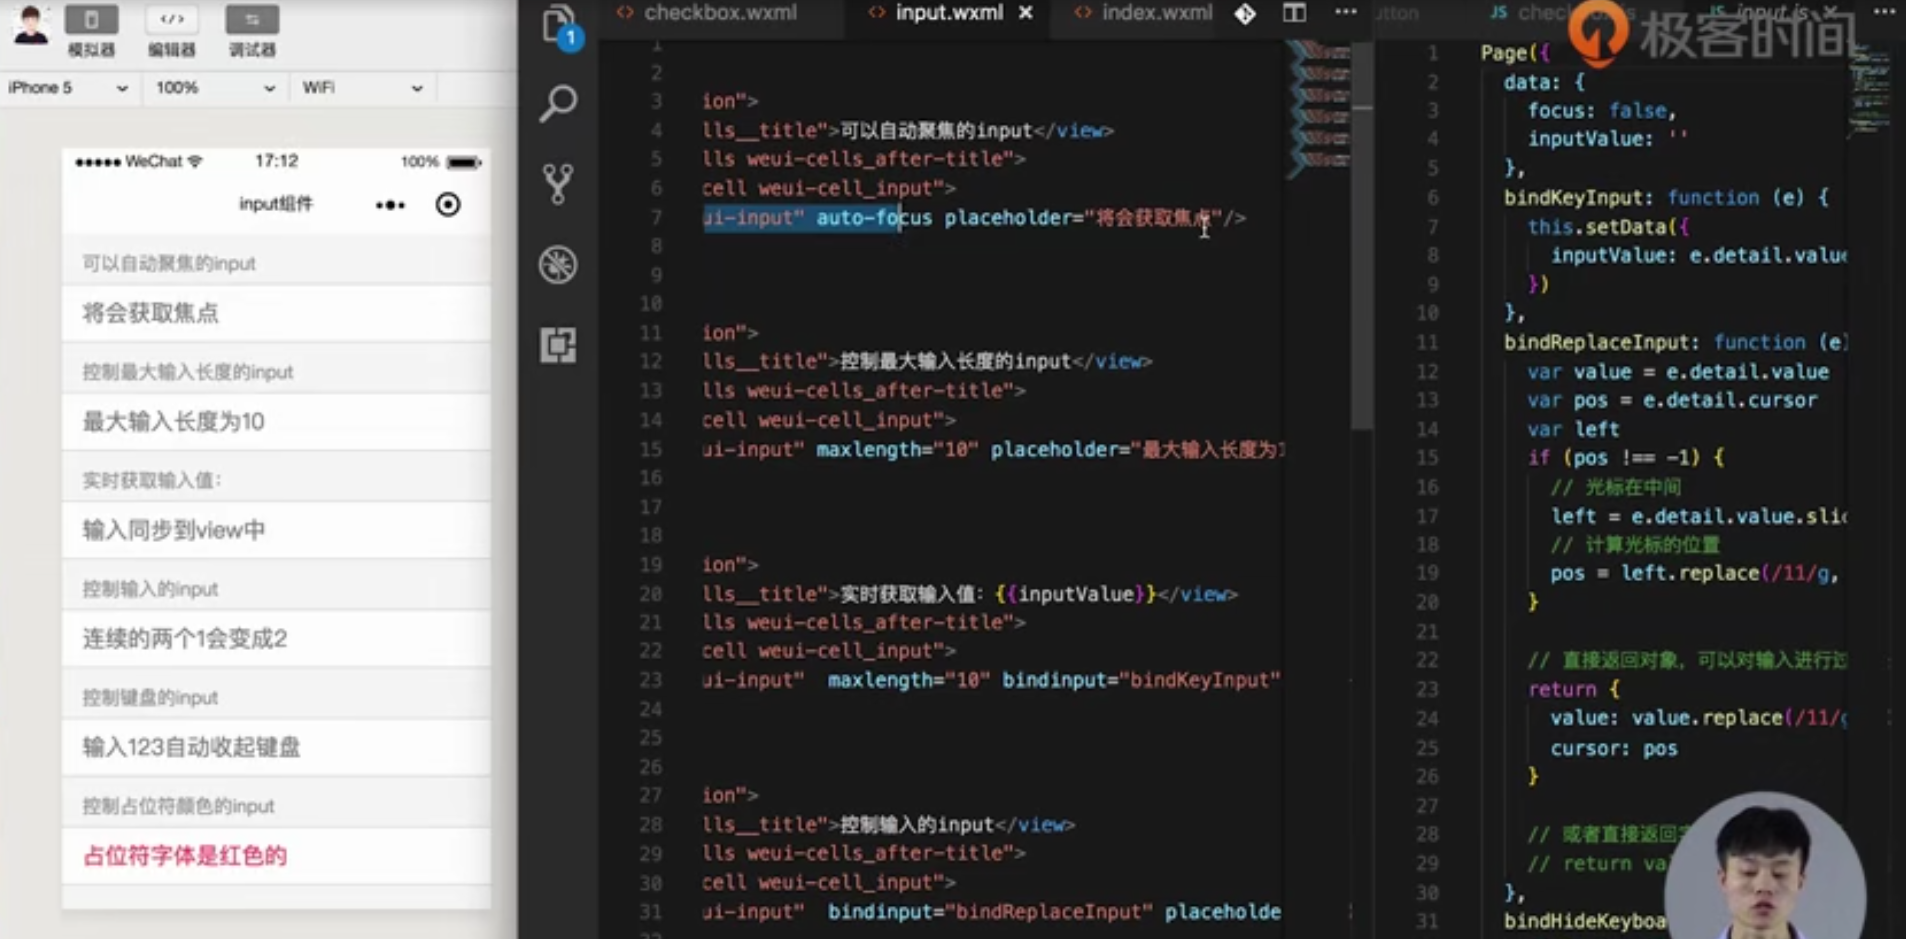Click the 'focus: false,' line in the JS editor

pos(1601,111)
